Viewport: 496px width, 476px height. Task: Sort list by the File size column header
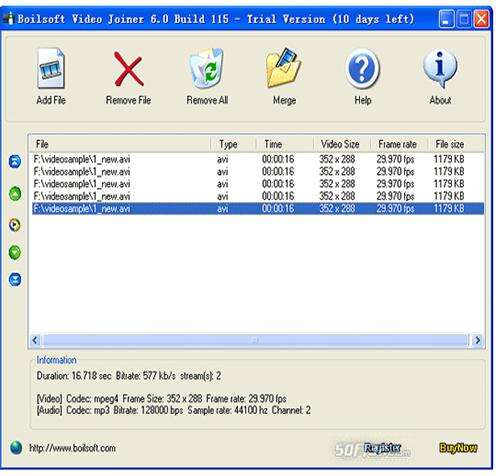(x=455, y=144)
